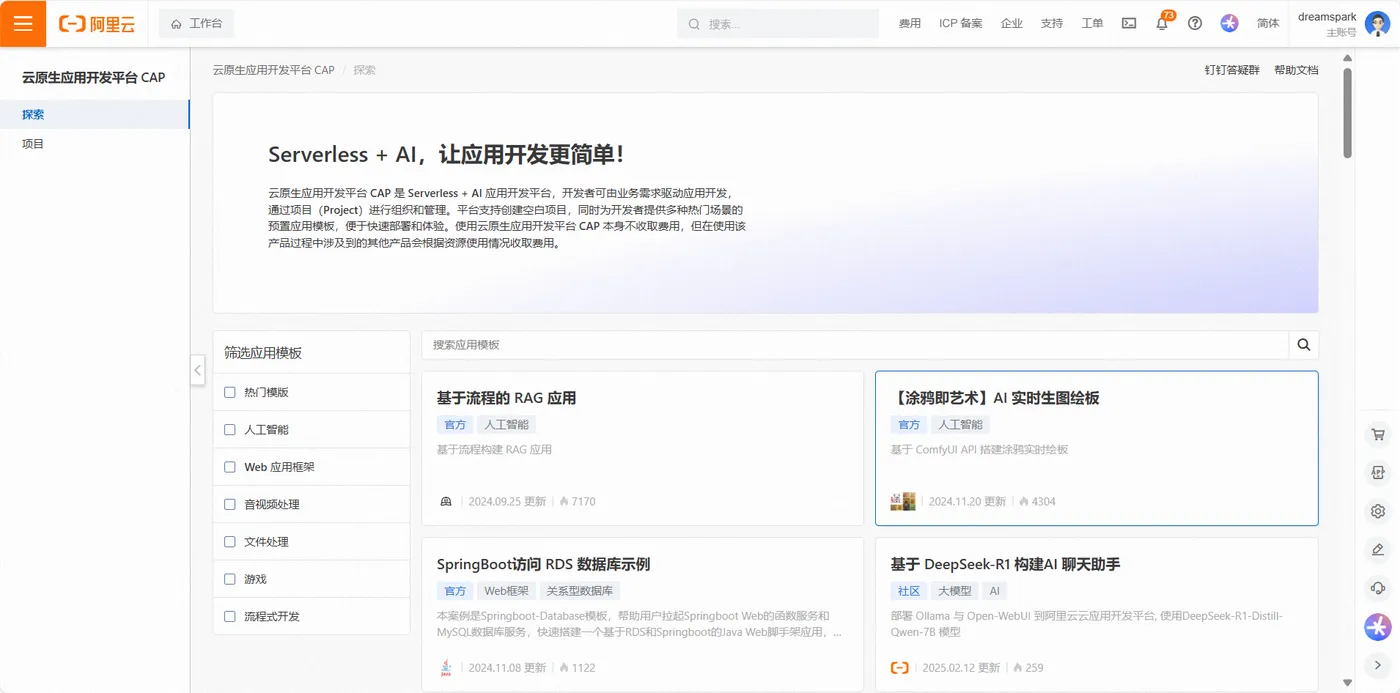1400x693 pixels.
Task: Switch language via 简体 menu
Action: 1268,23
